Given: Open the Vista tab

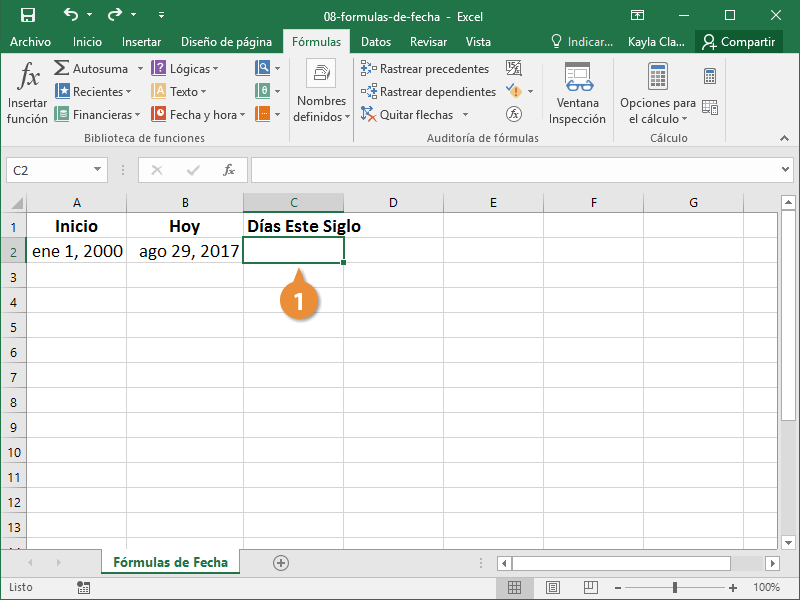Looking at the screenshot, I should coord(478,42).
